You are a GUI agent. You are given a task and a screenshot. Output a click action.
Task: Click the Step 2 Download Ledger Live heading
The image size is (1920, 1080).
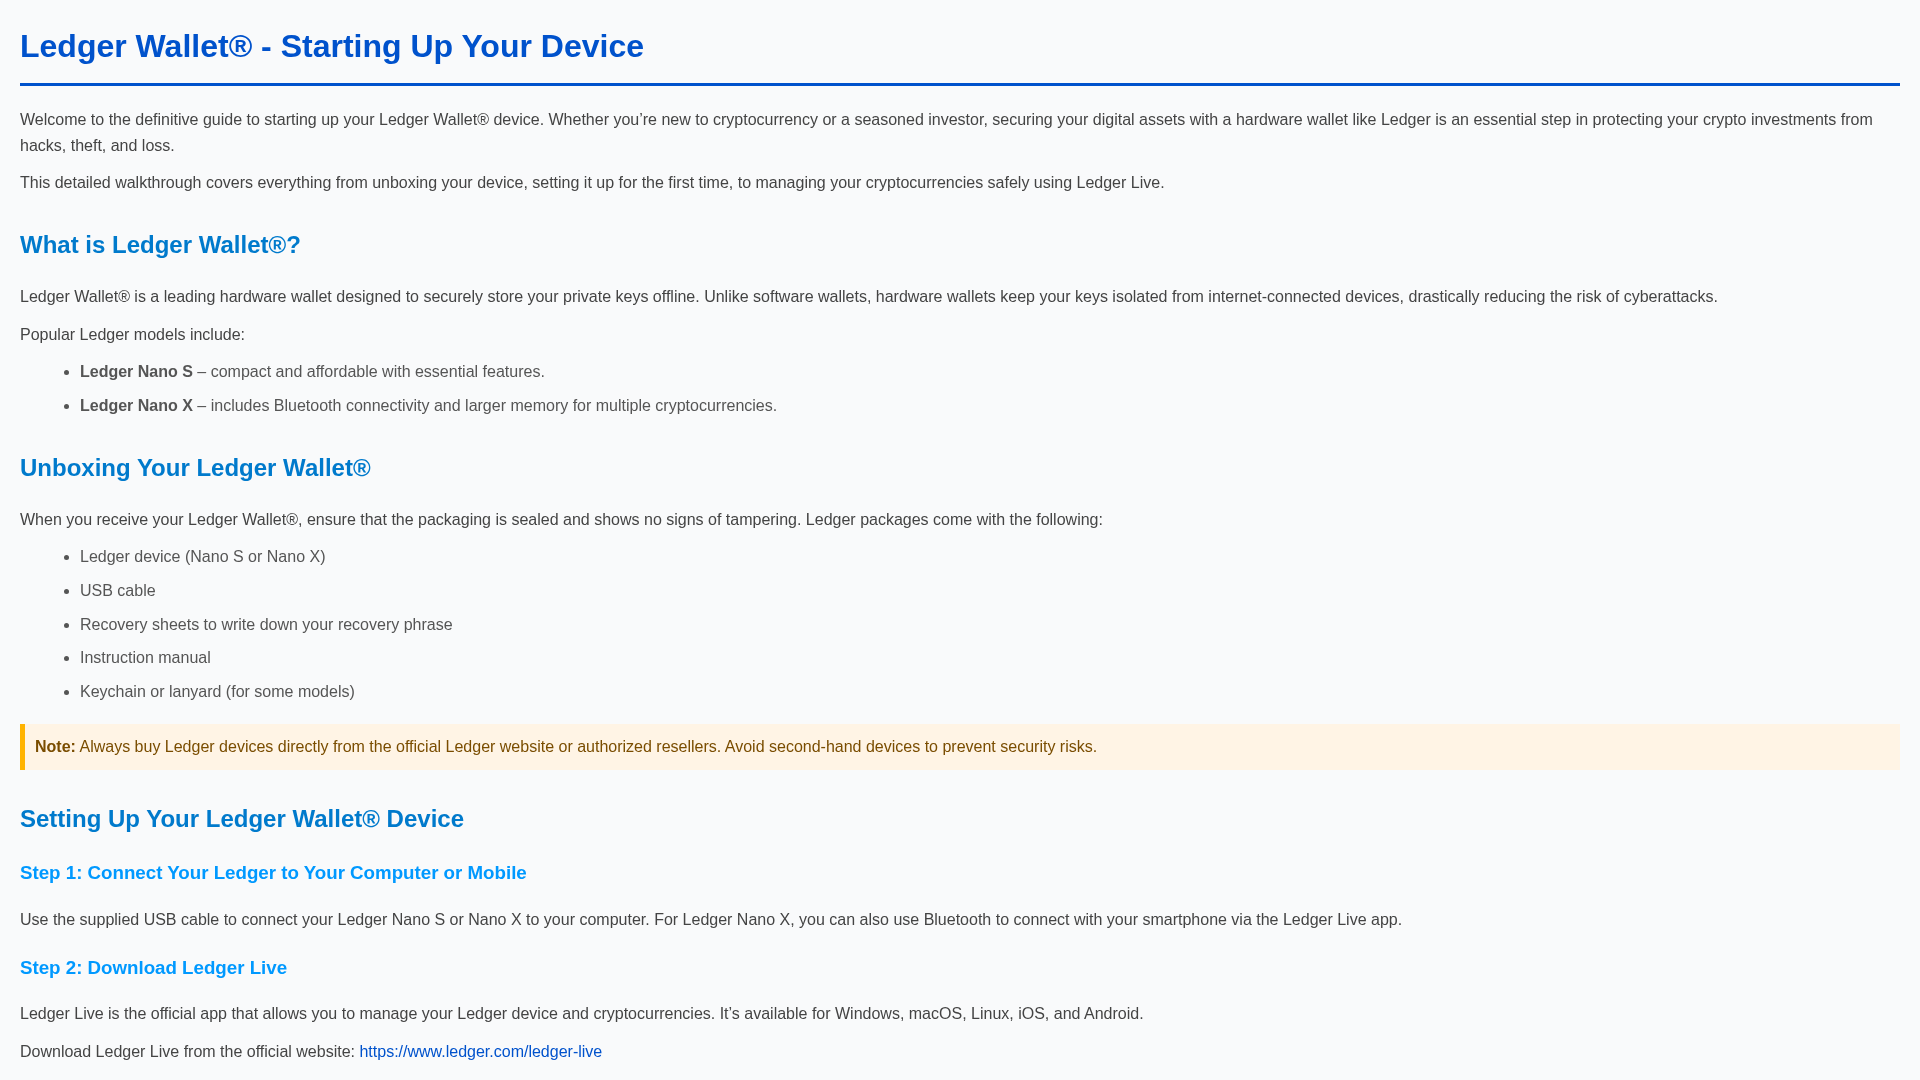pos(153,968)
